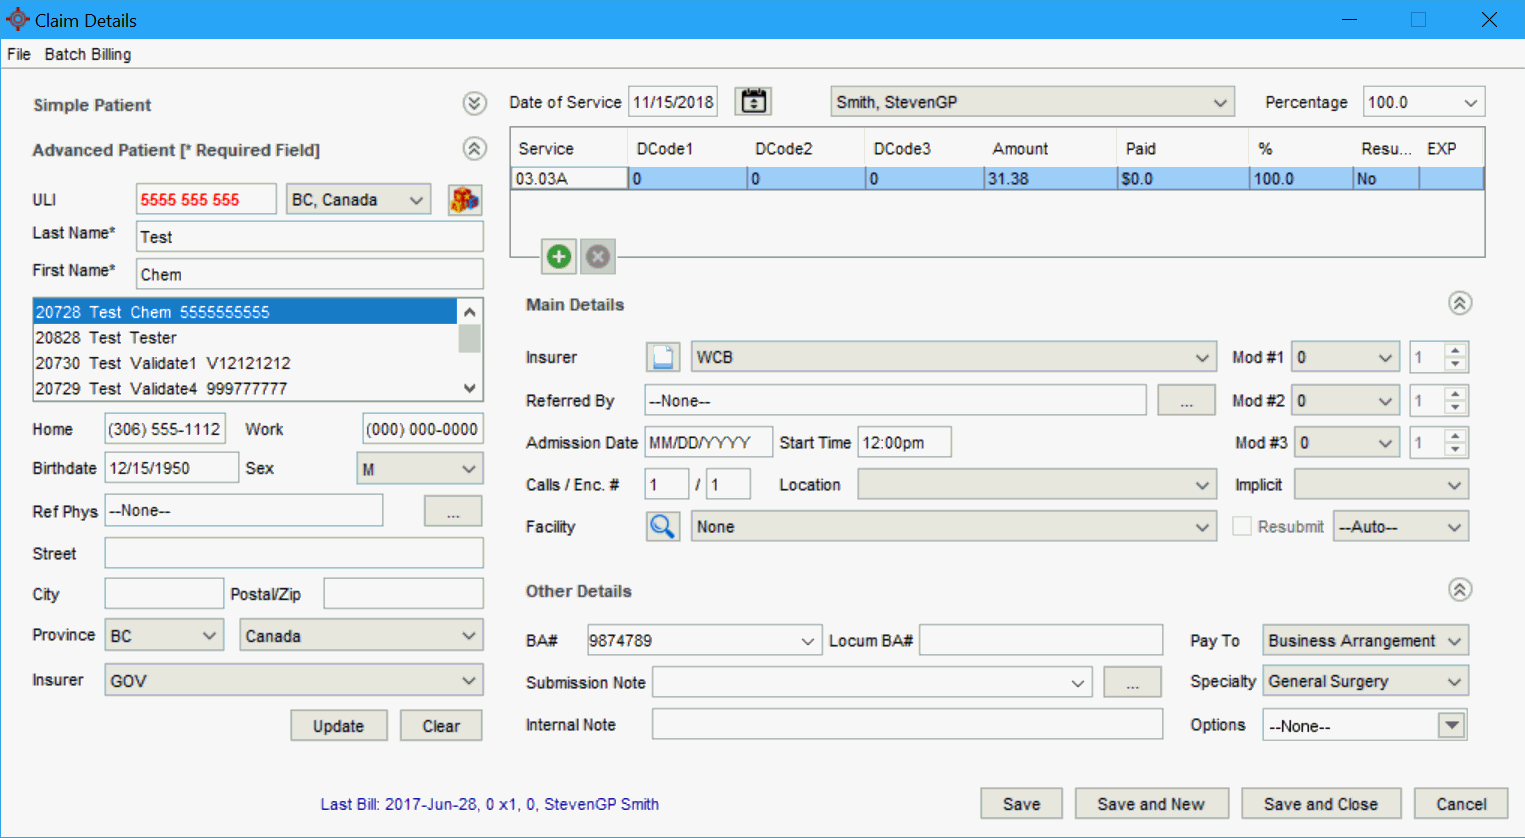
Task: Open the Mod #2 dropdown
Action: [1344, 400]
